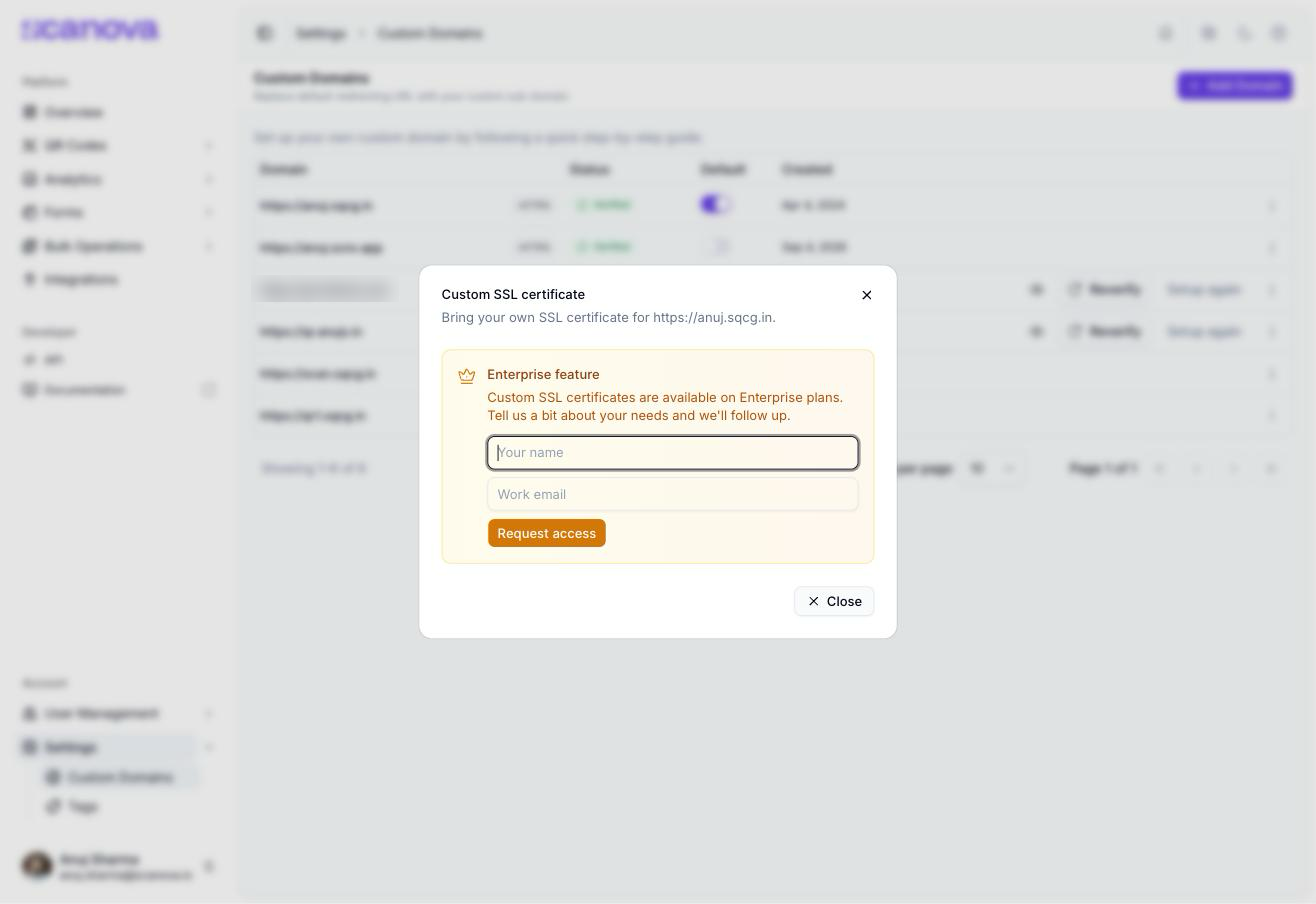Screen dimensions: 1316x904
Task: Click the Settings breadcrumb link
Action: pyautogui.click(x=321, y=33)
